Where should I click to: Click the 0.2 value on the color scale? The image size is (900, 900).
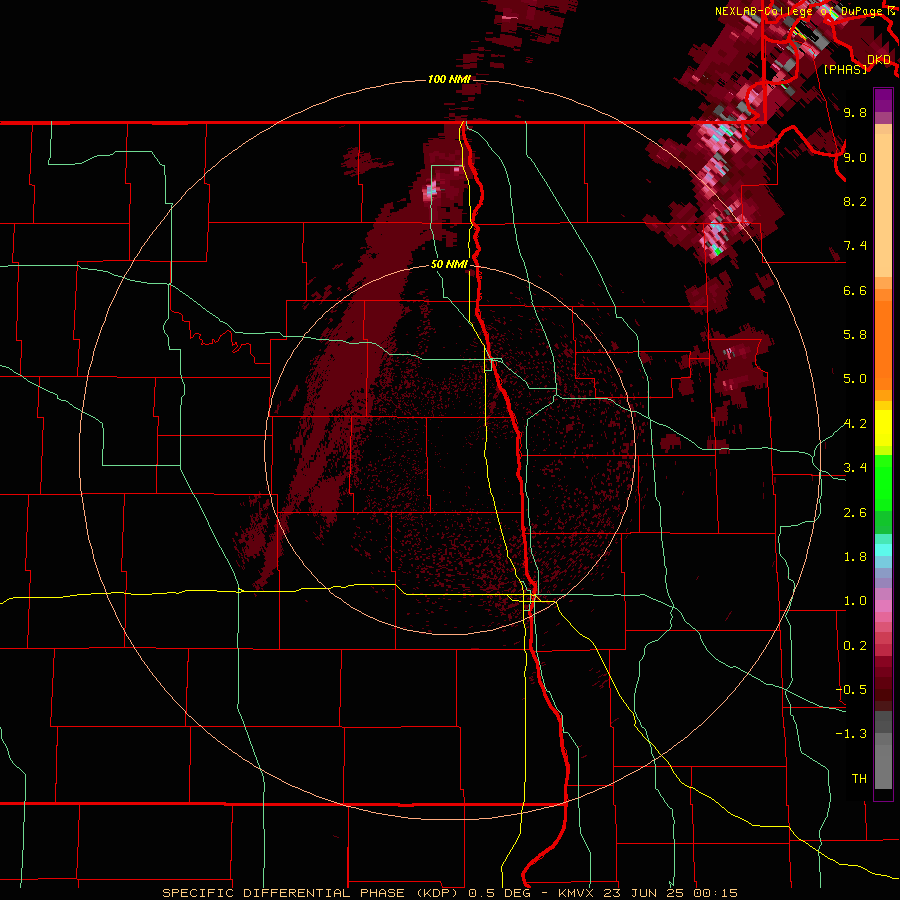click(855, 646)
